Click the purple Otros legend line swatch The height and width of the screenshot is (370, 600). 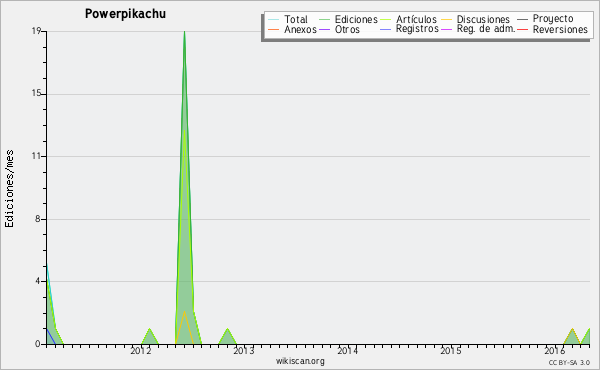(324, 29)
